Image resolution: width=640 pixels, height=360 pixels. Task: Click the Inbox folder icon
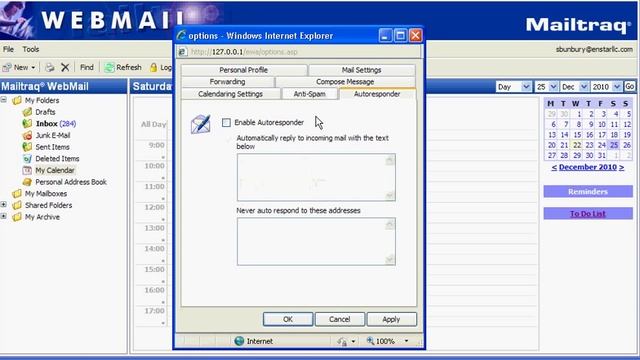(x=27, y=123)
